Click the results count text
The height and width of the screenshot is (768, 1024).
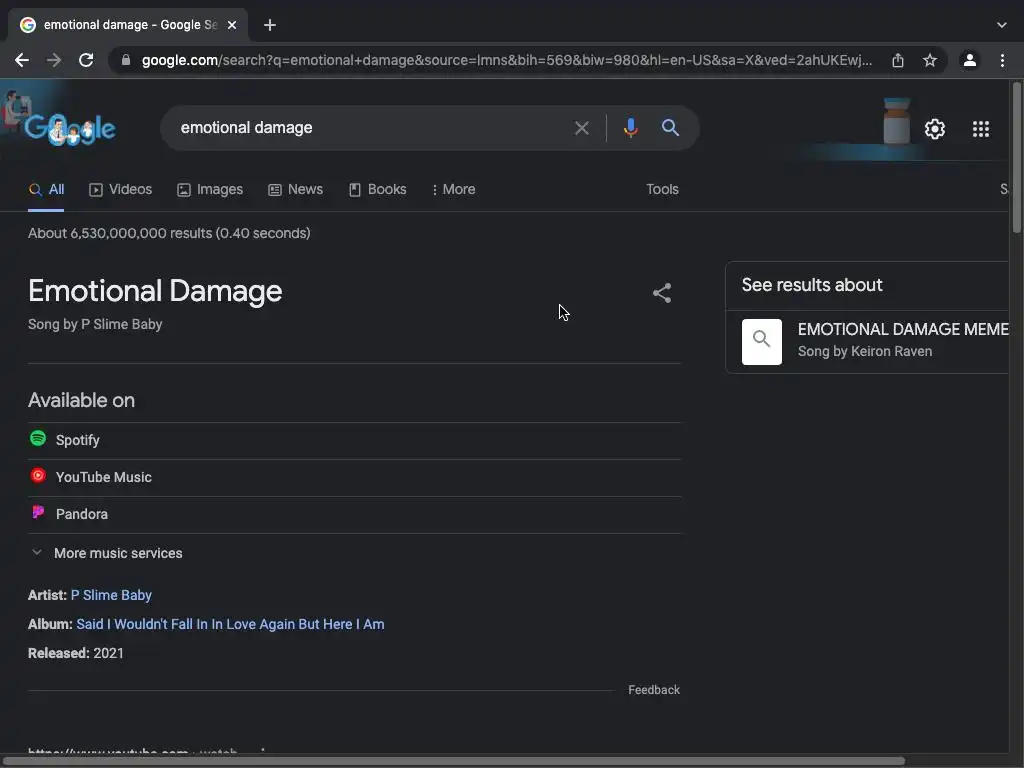tap(169, 233)
